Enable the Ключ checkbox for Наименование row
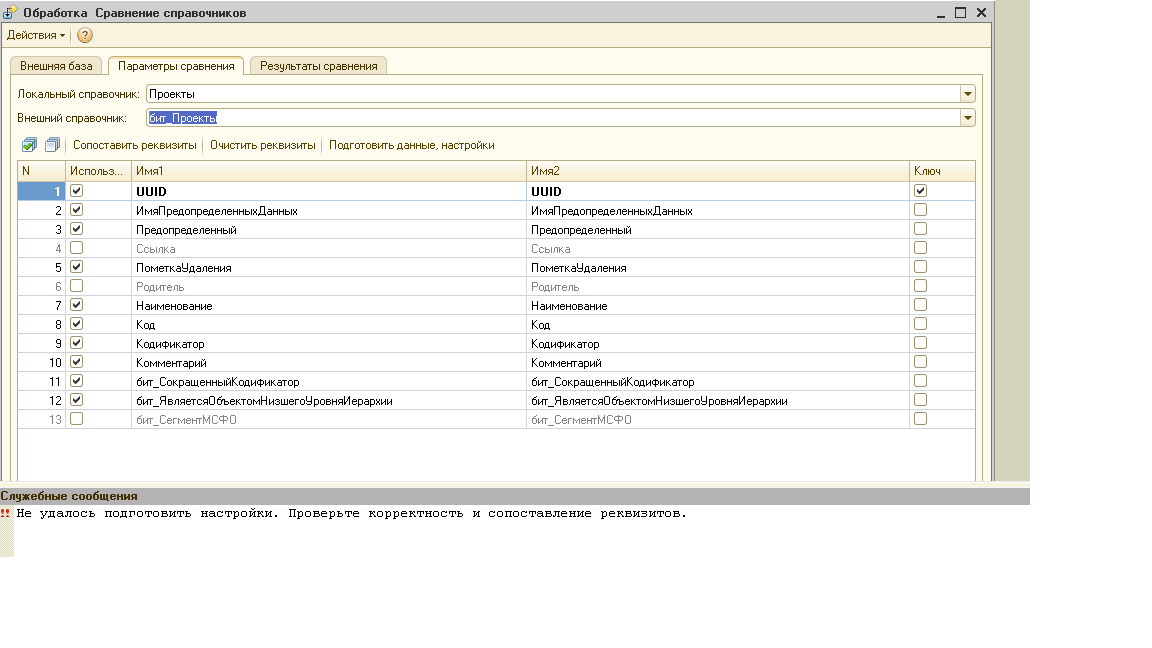This screenshot has width=1152, height=648. point(920,305)
